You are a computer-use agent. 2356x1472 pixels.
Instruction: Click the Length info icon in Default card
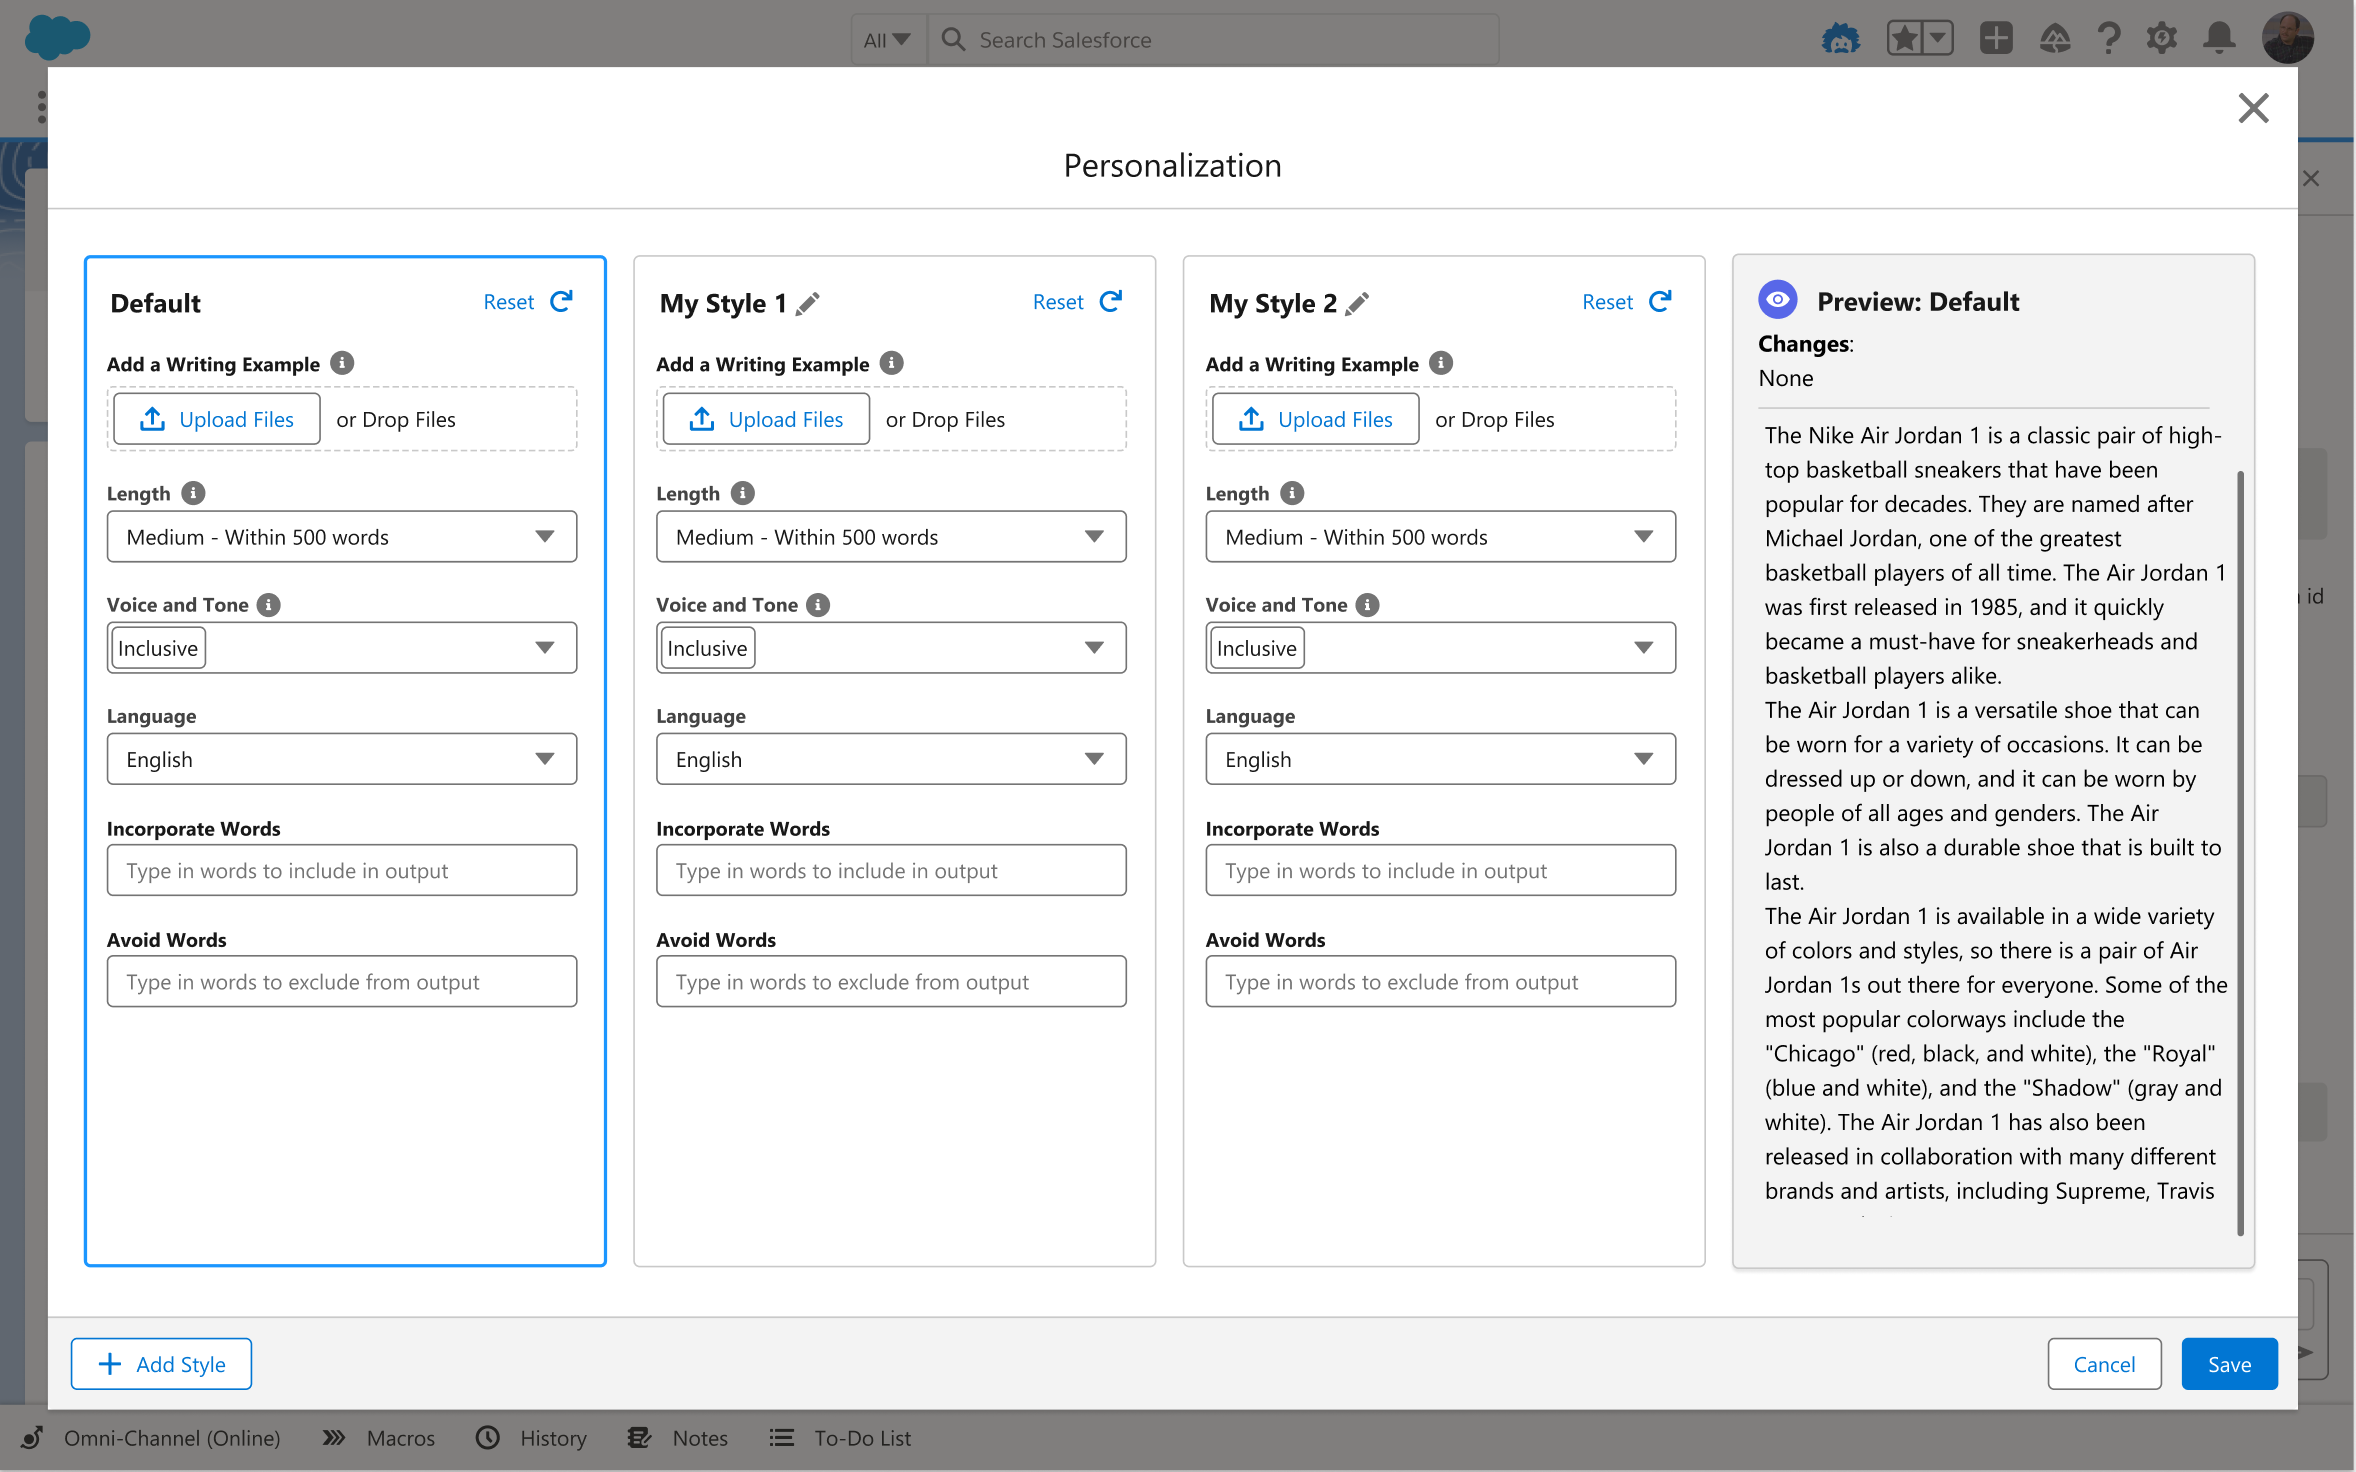(193, 493)
